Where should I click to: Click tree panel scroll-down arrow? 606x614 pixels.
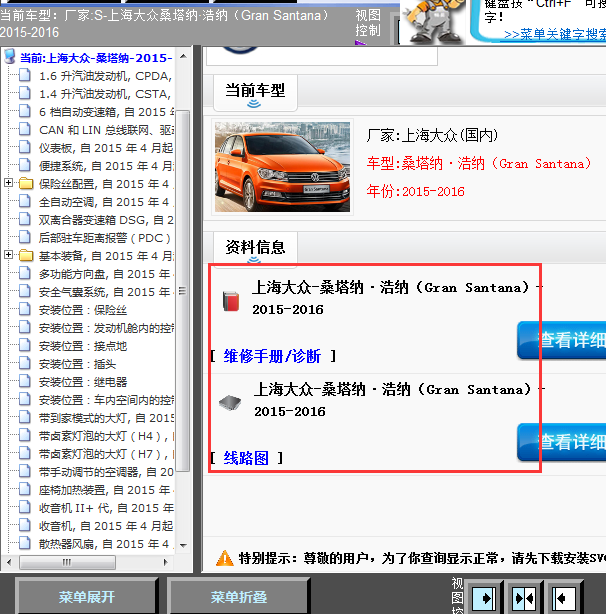pos(183,545)
